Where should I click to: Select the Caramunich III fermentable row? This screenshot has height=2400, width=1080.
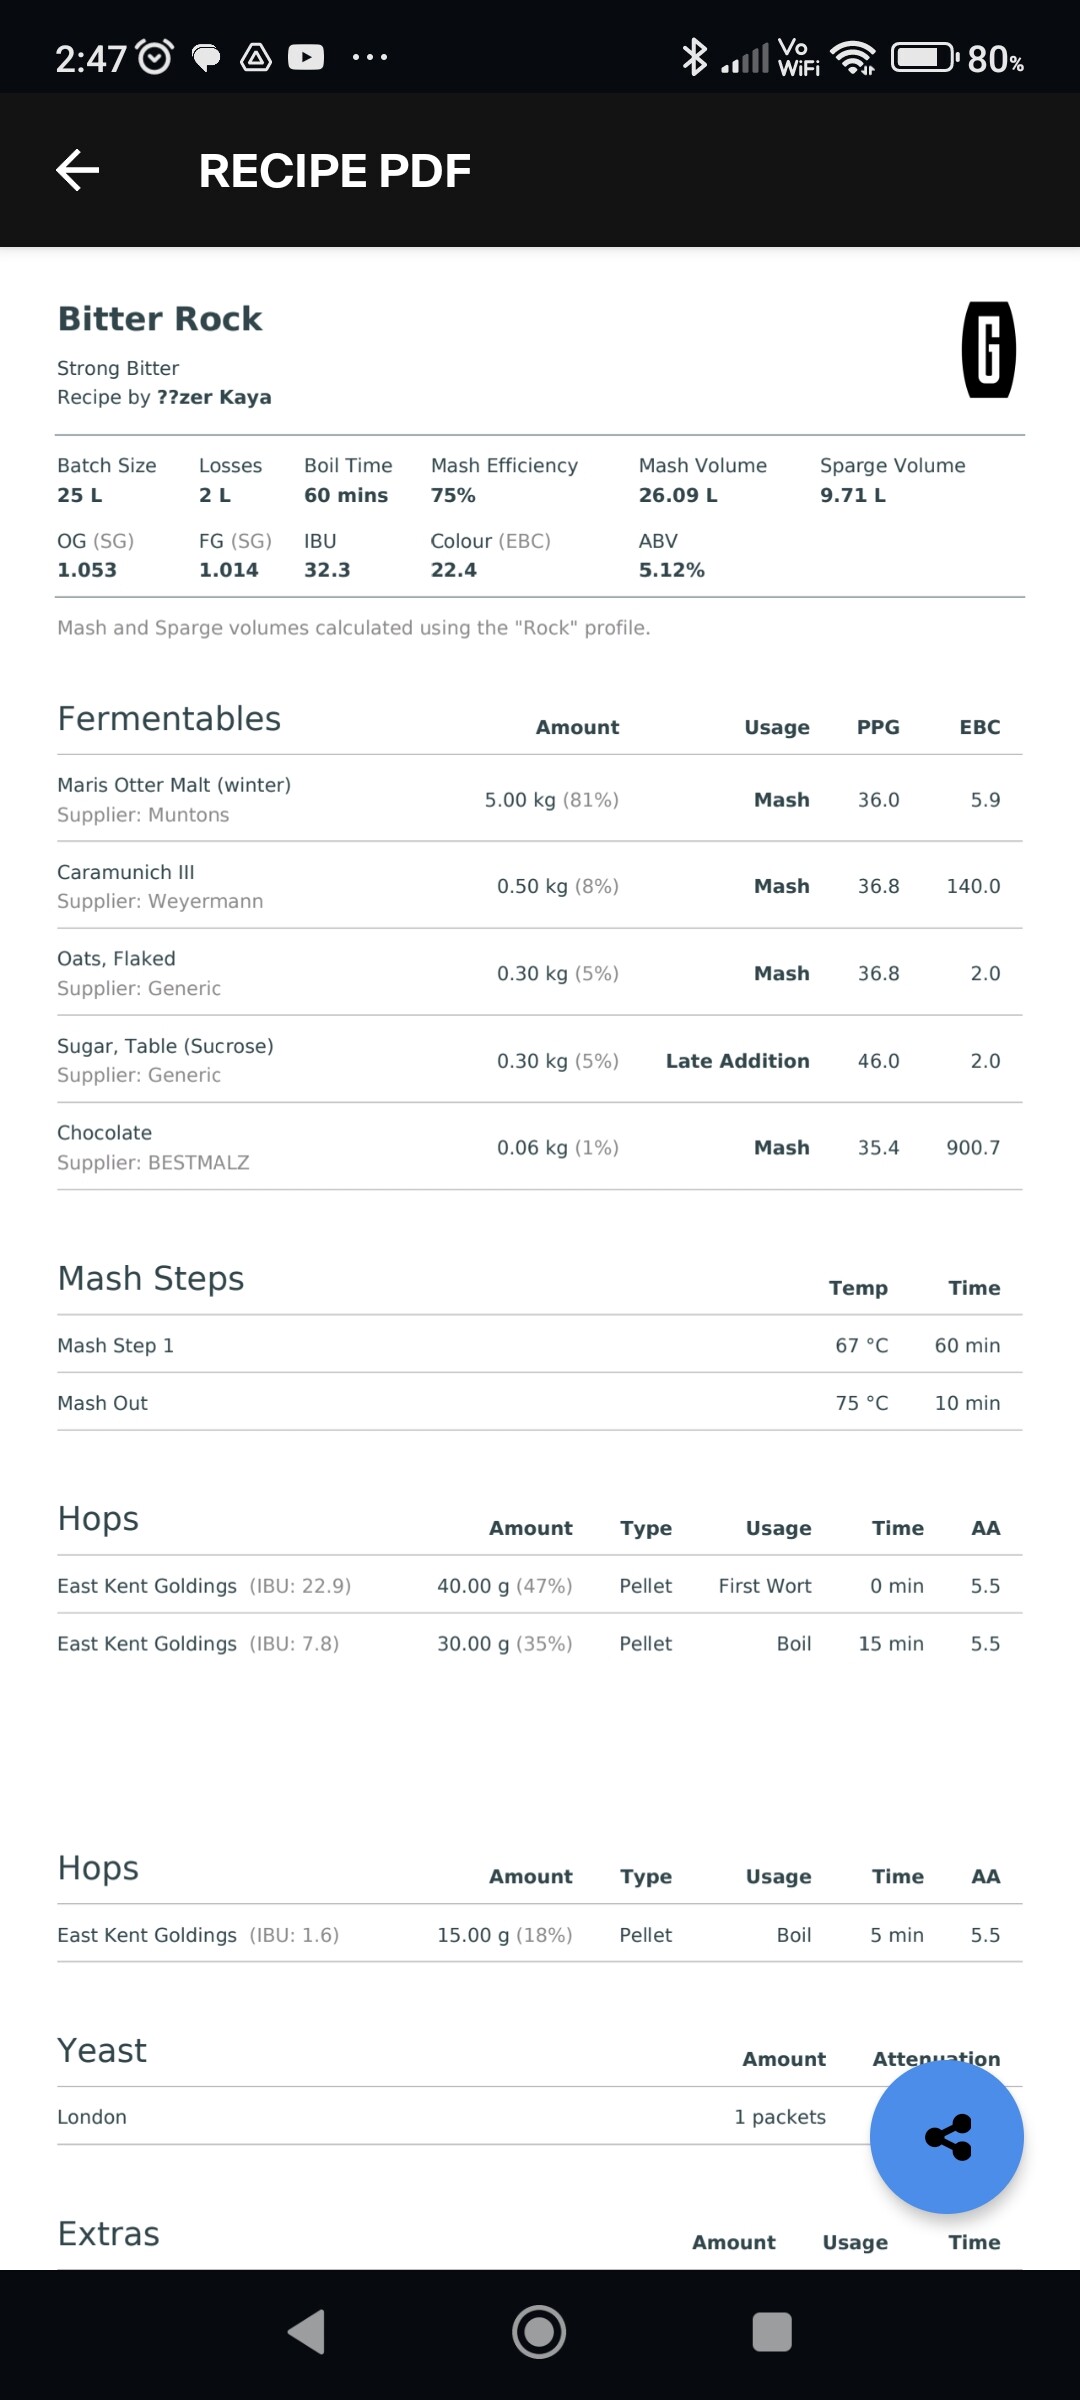click(x=540, y=885)
